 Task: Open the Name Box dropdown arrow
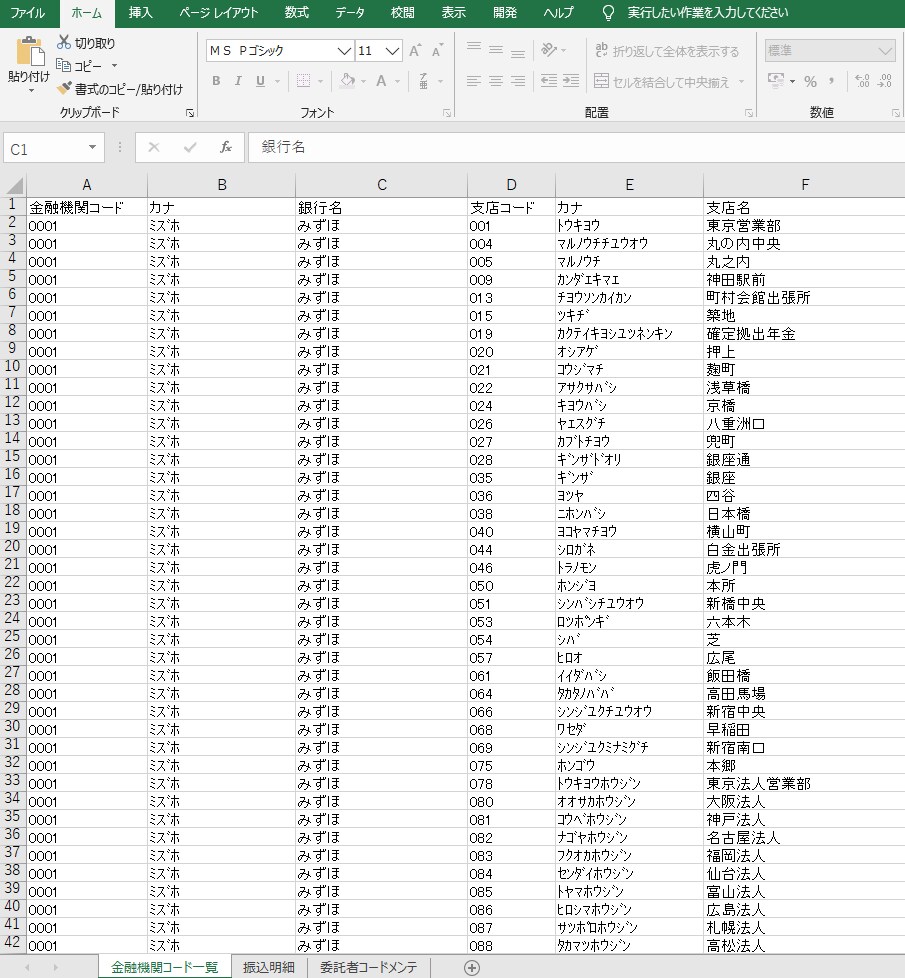(x=92, y=148)
